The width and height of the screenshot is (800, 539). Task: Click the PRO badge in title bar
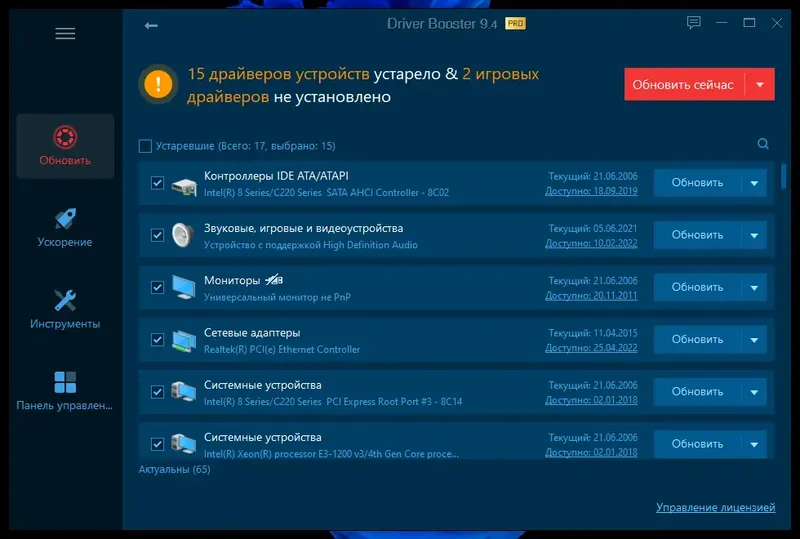click(x=515, y=23)
